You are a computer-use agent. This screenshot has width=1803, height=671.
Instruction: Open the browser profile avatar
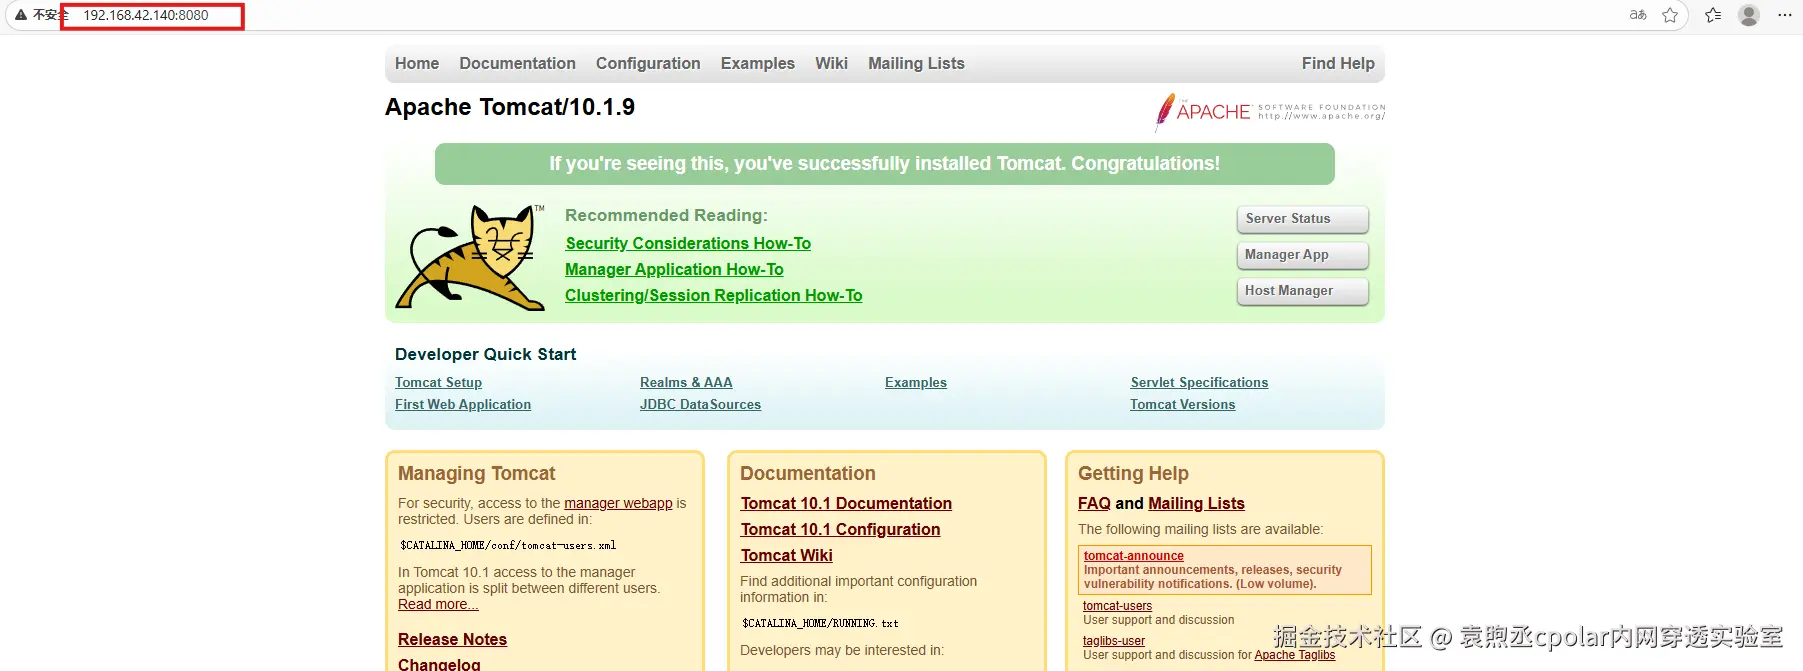click(1749, 15)
